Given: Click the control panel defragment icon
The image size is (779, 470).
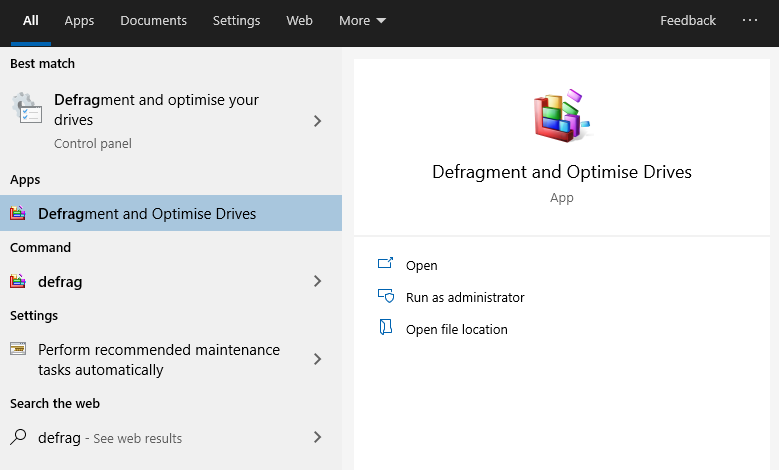Looking at the screenshot, I should [x=26, y=108].
